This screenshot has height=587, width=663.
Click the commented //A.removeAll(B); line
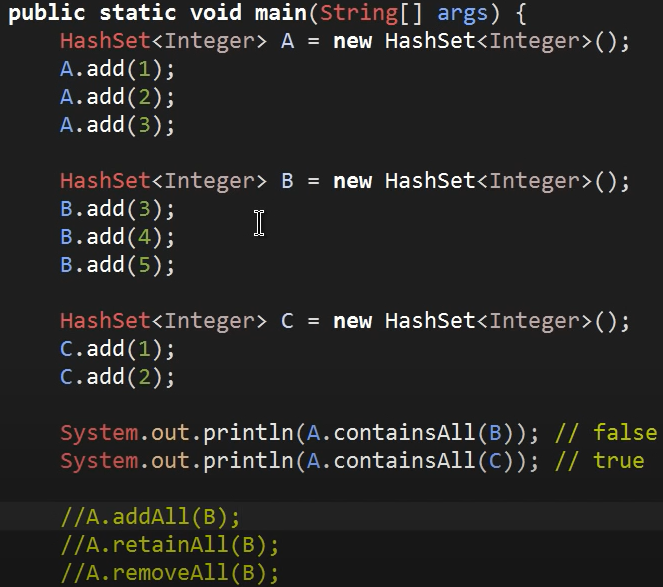170,573
